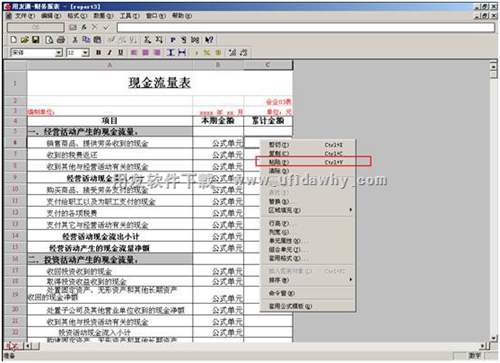Image resolution: width=500 pixels, height=363 pixels.
Task: Click the New file toolbar icon
Action: click(x=13, y=40)
